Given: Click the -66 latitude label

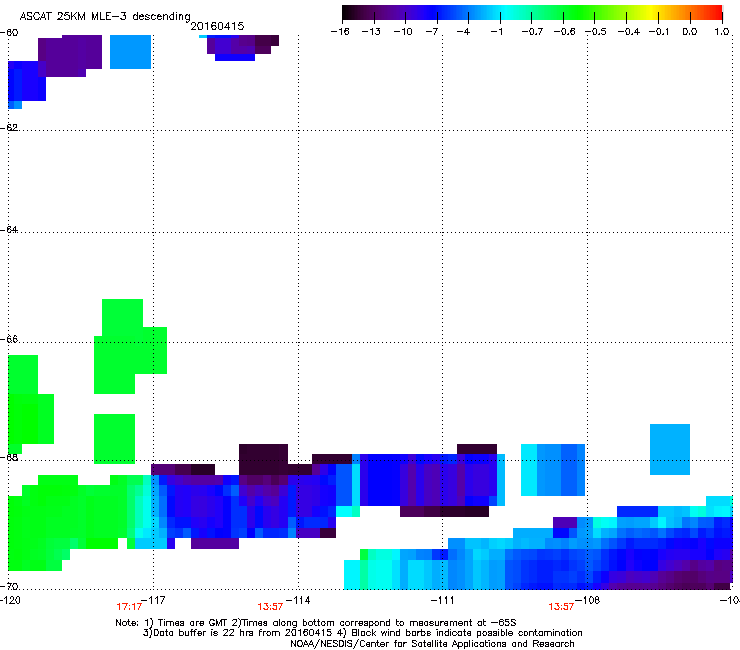Looking at the screenshot, I should tap(9, 339).
